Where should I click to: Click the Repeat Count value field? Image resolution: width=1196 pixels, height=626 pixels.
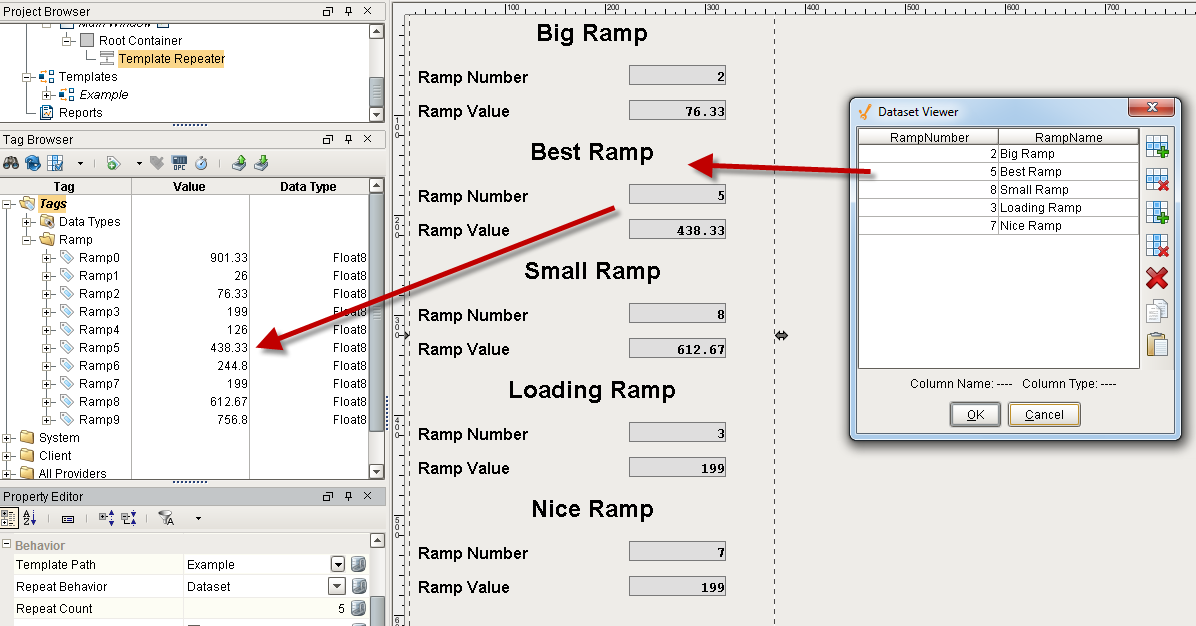tap(265, 609)
